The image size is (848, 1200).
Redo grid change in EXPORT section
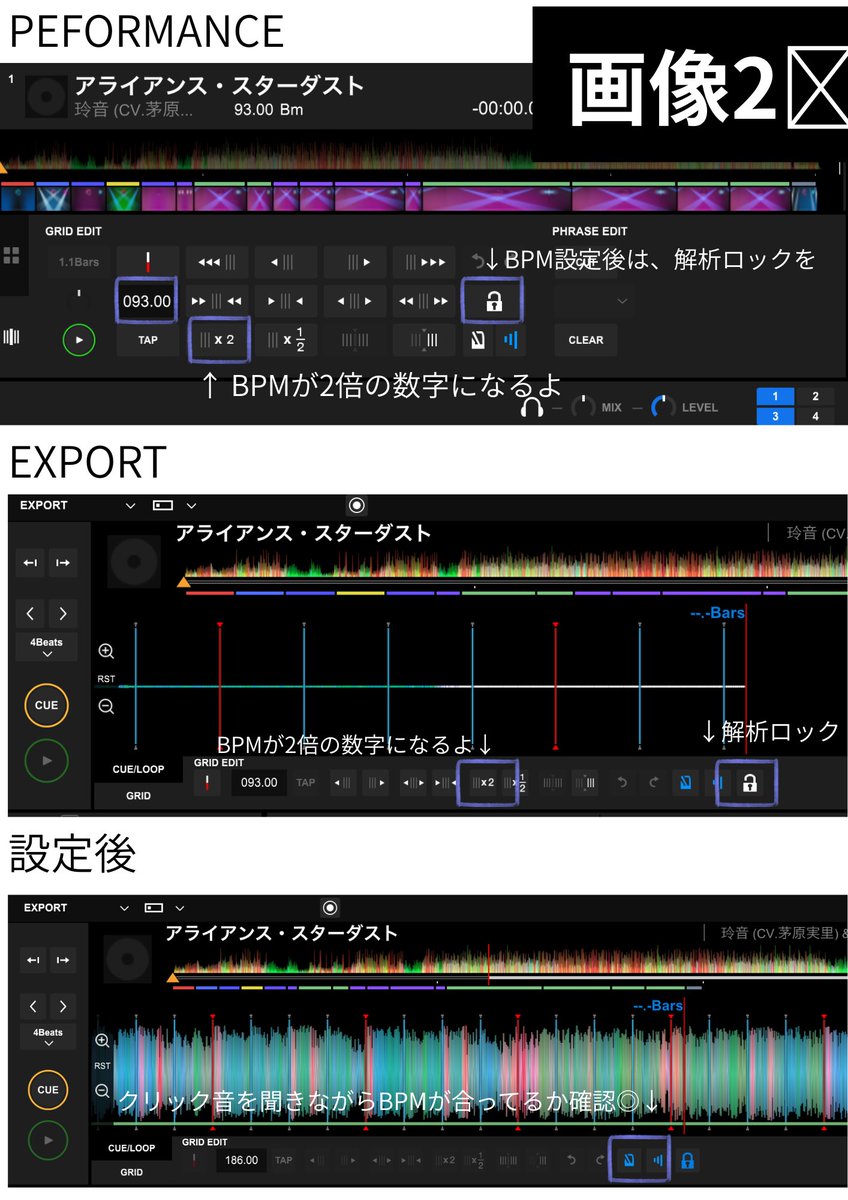coord(653,782)
